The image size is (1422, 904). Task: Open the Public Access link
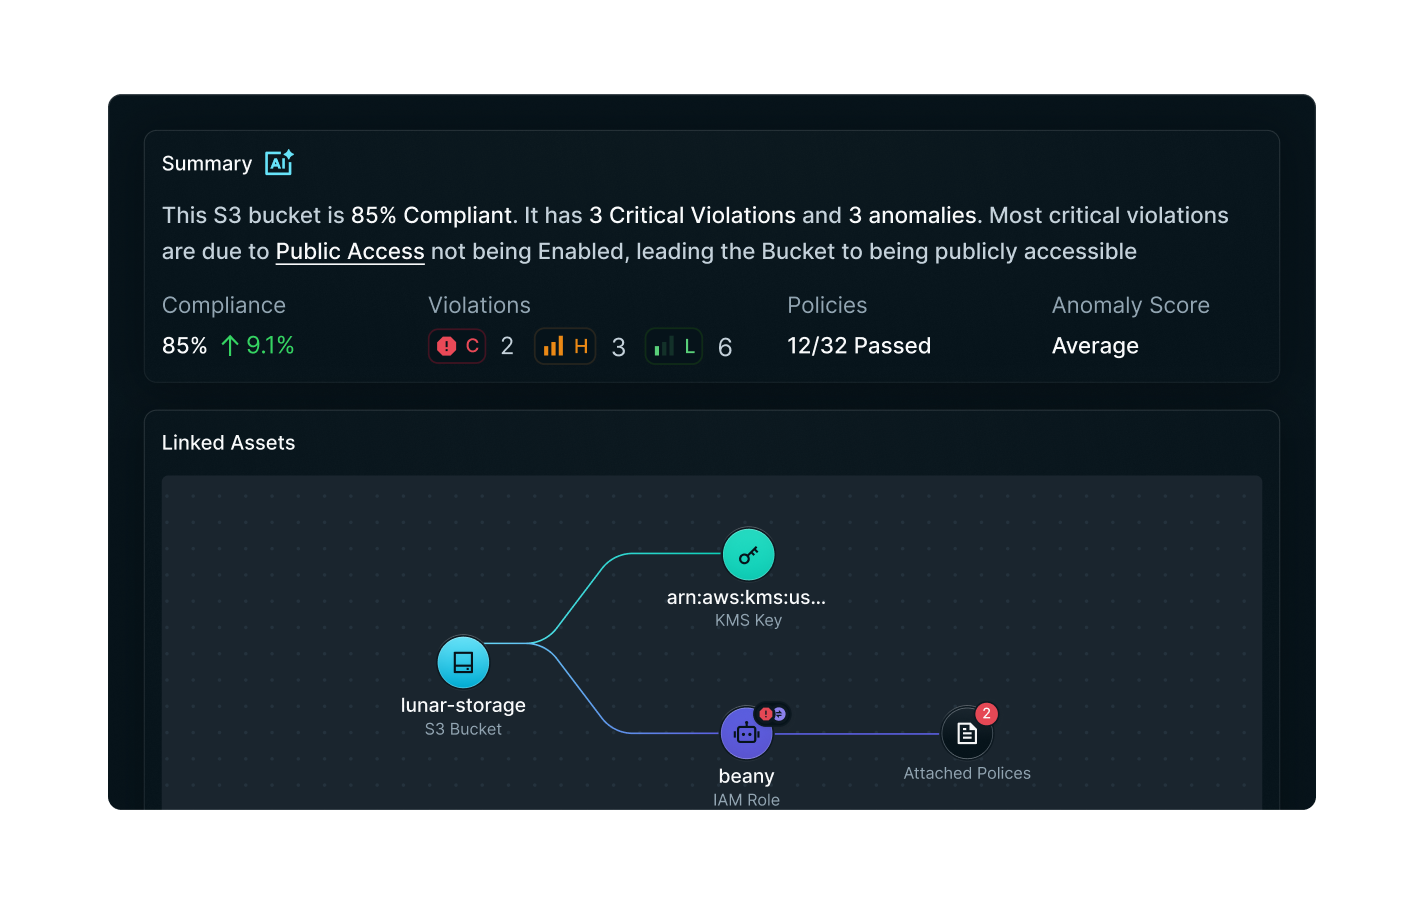[x=349, y=251]
